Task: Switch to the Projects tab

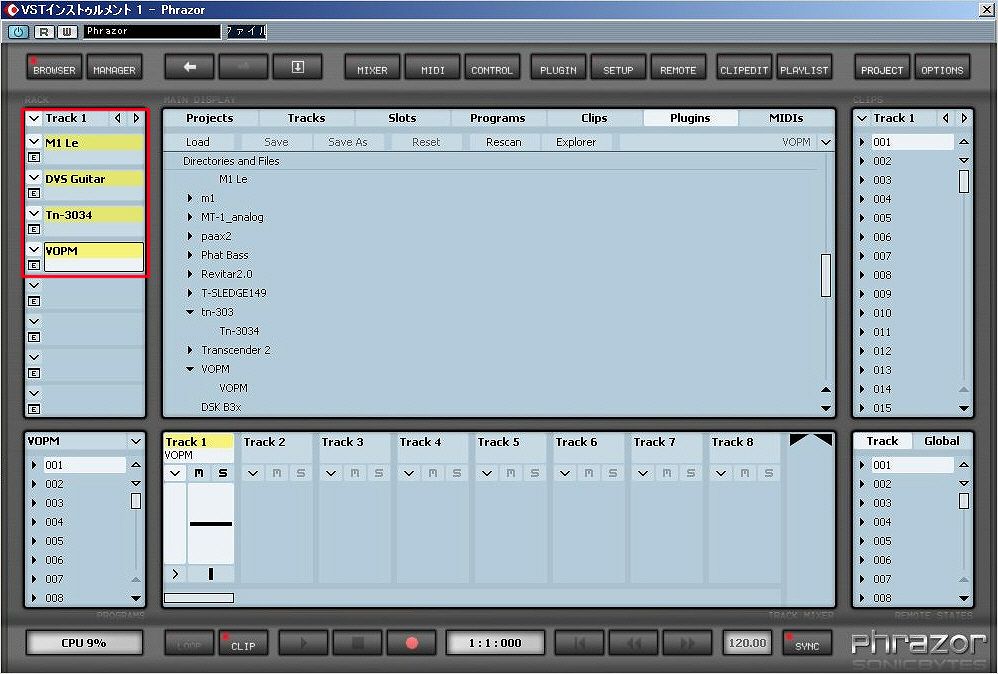Action: [x=209, y=118]
